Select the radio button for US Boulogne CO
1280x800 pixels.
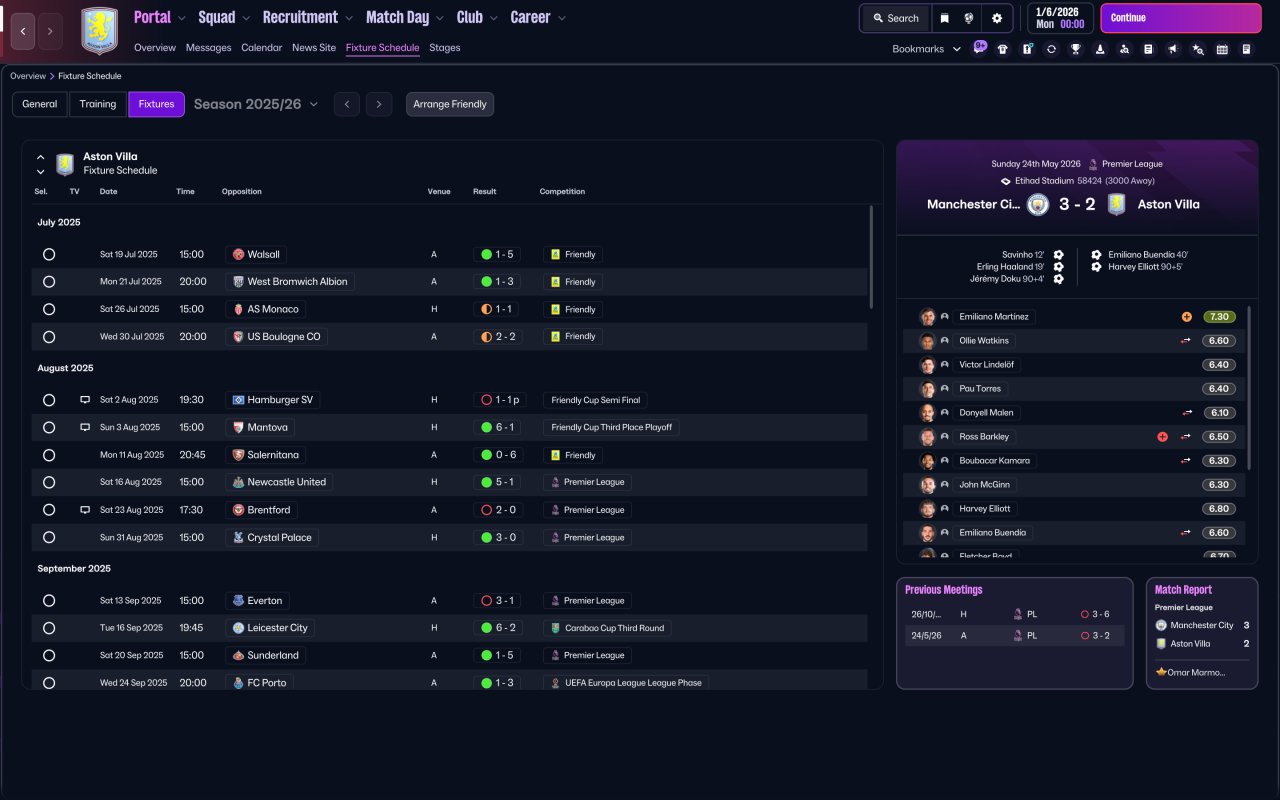click(49, 337)
